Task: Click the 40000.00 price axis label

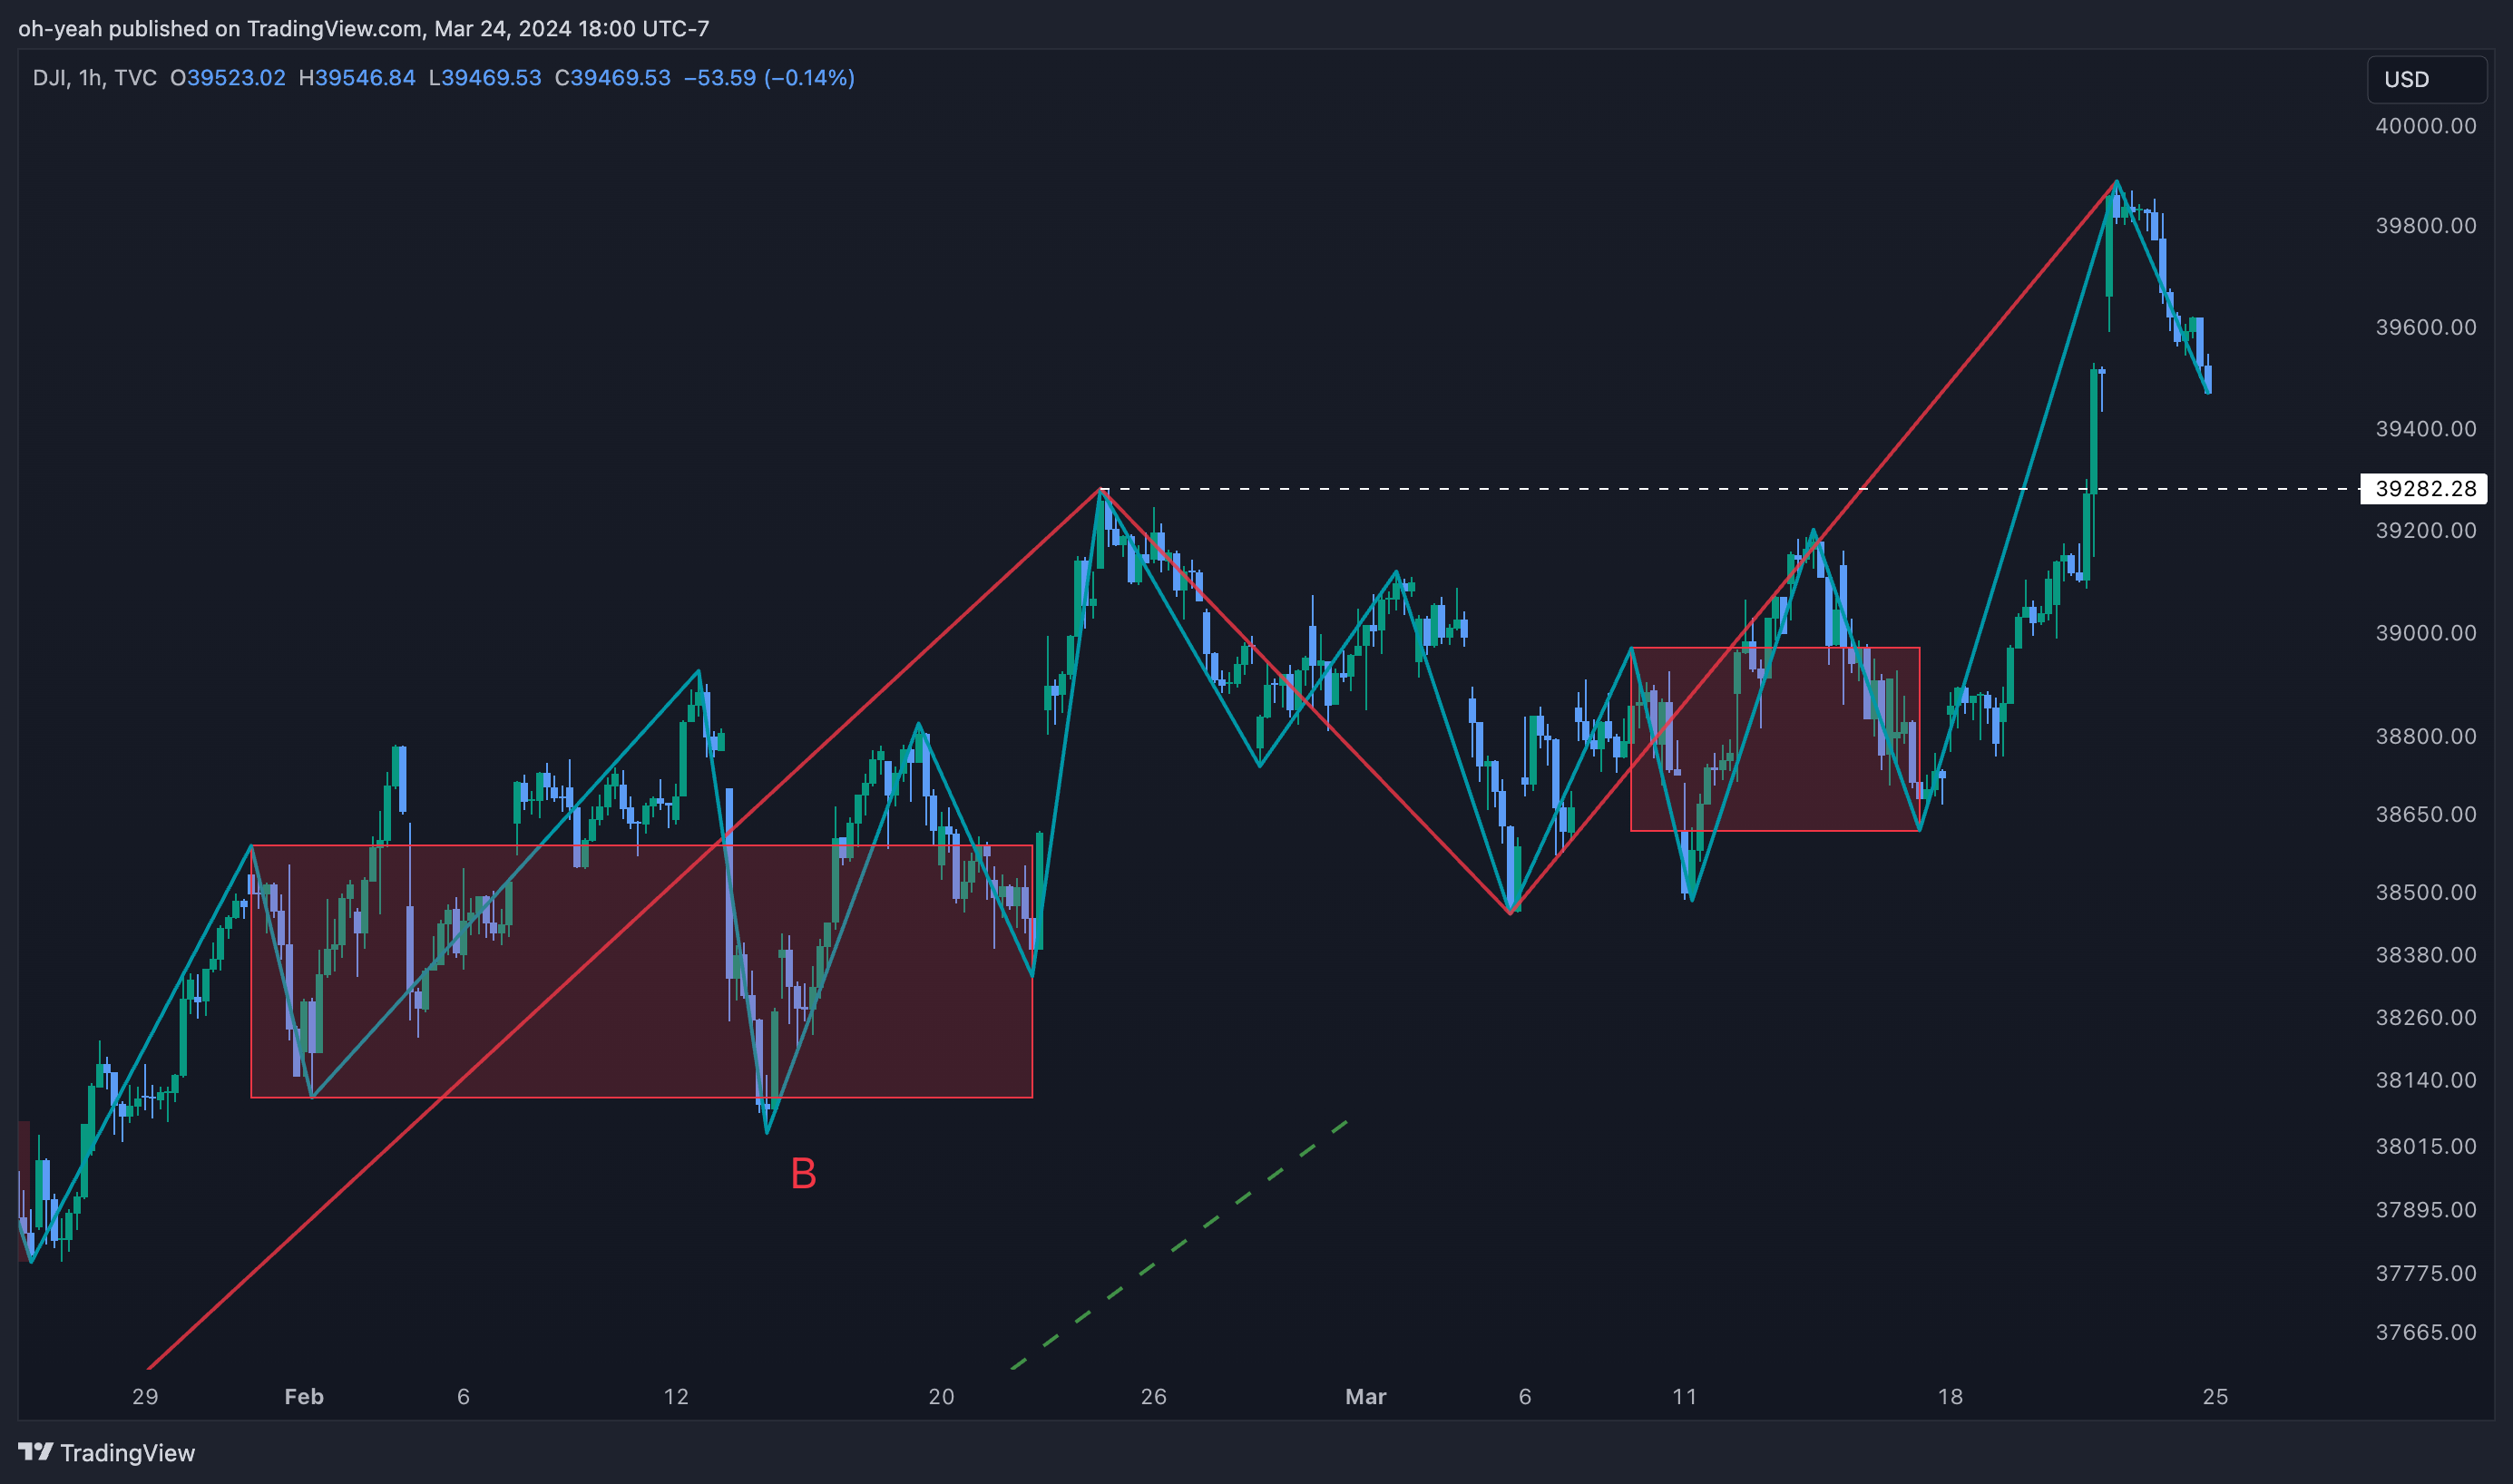Action: point(2424,126)
